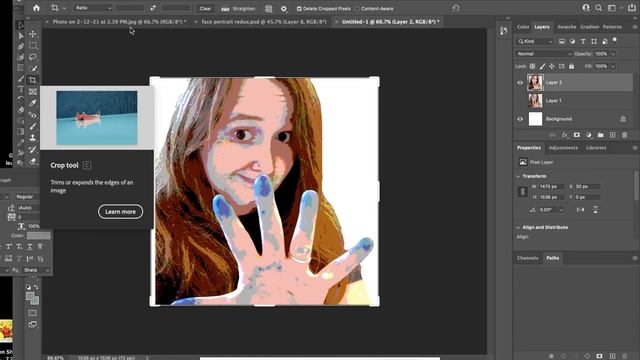Collapse the Transform section
640x360 pixels.
518,176
